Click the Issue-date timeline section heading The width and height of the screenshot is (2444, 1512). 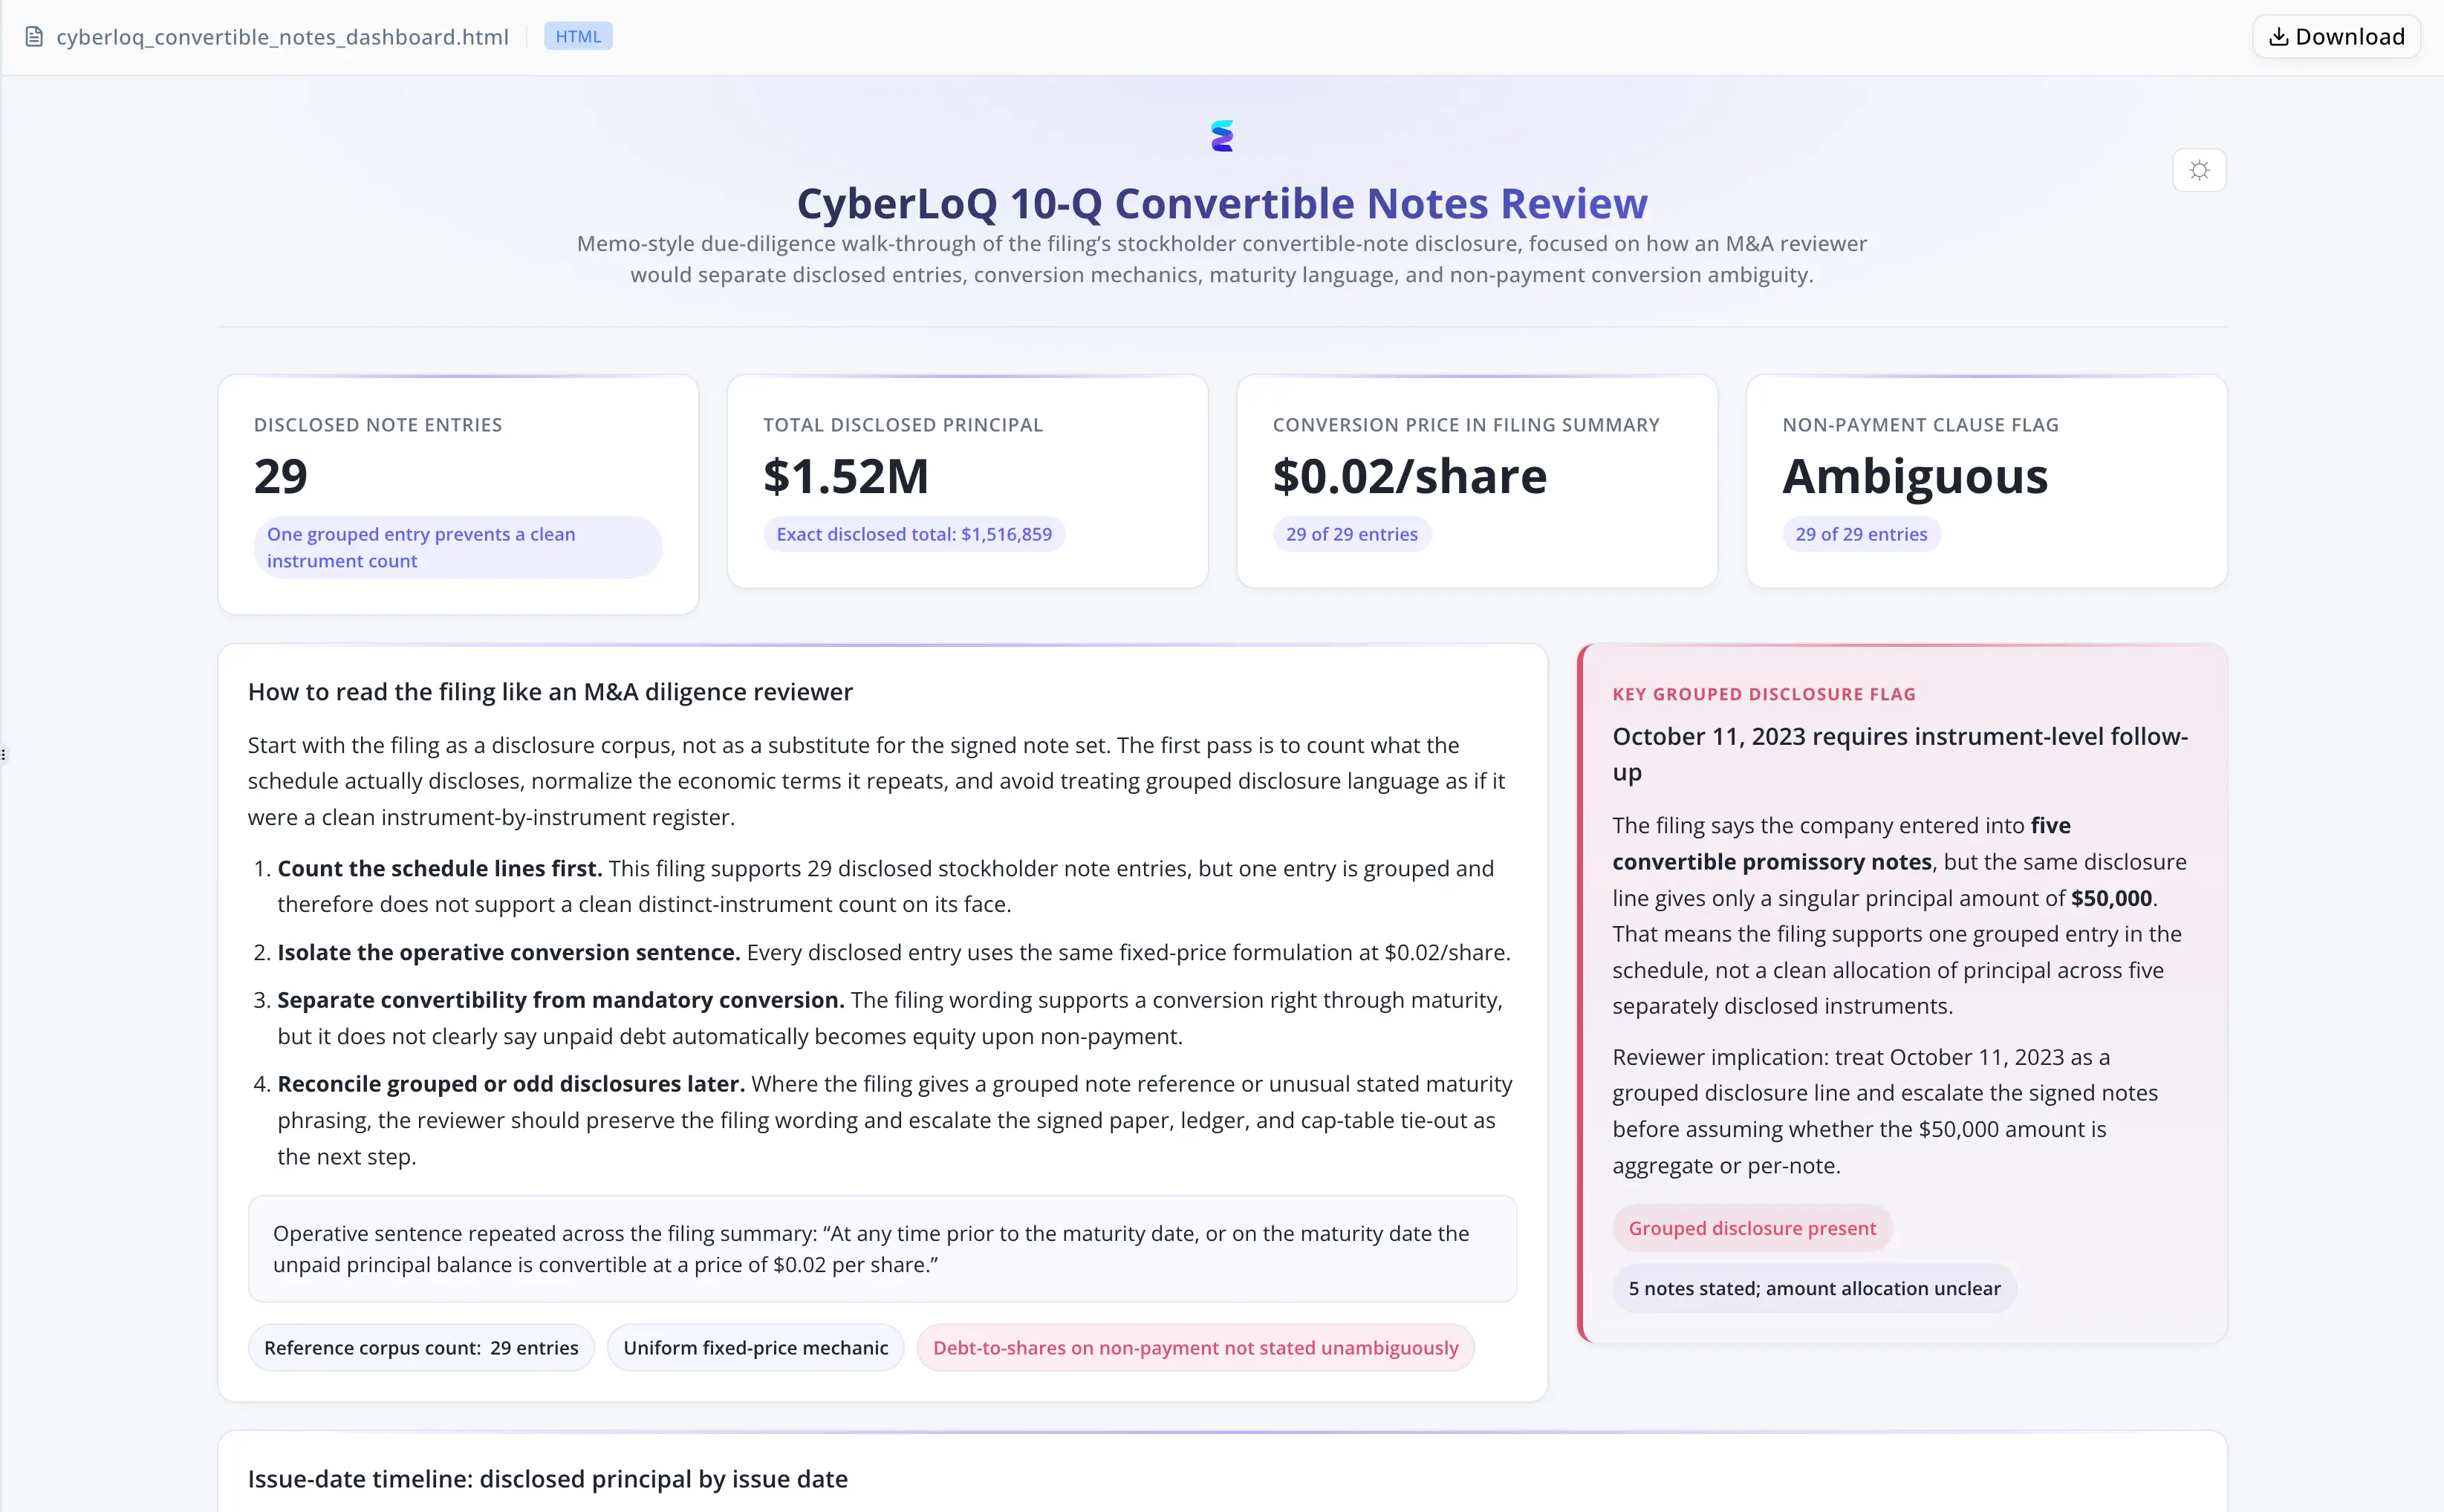(547, 1479)
